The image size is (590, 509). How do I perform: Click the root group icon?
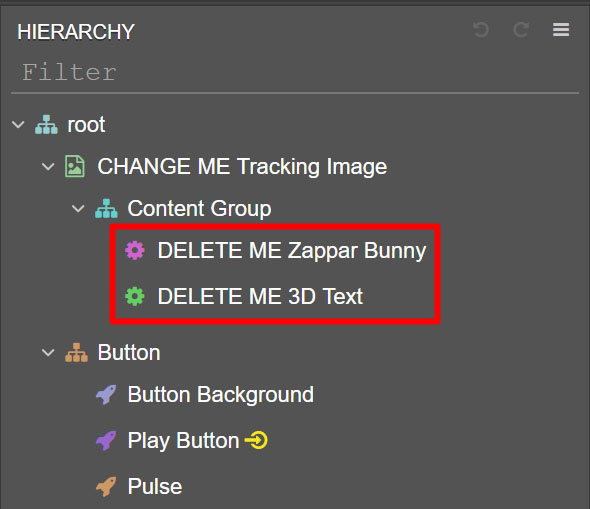click(x=46, y=125)
